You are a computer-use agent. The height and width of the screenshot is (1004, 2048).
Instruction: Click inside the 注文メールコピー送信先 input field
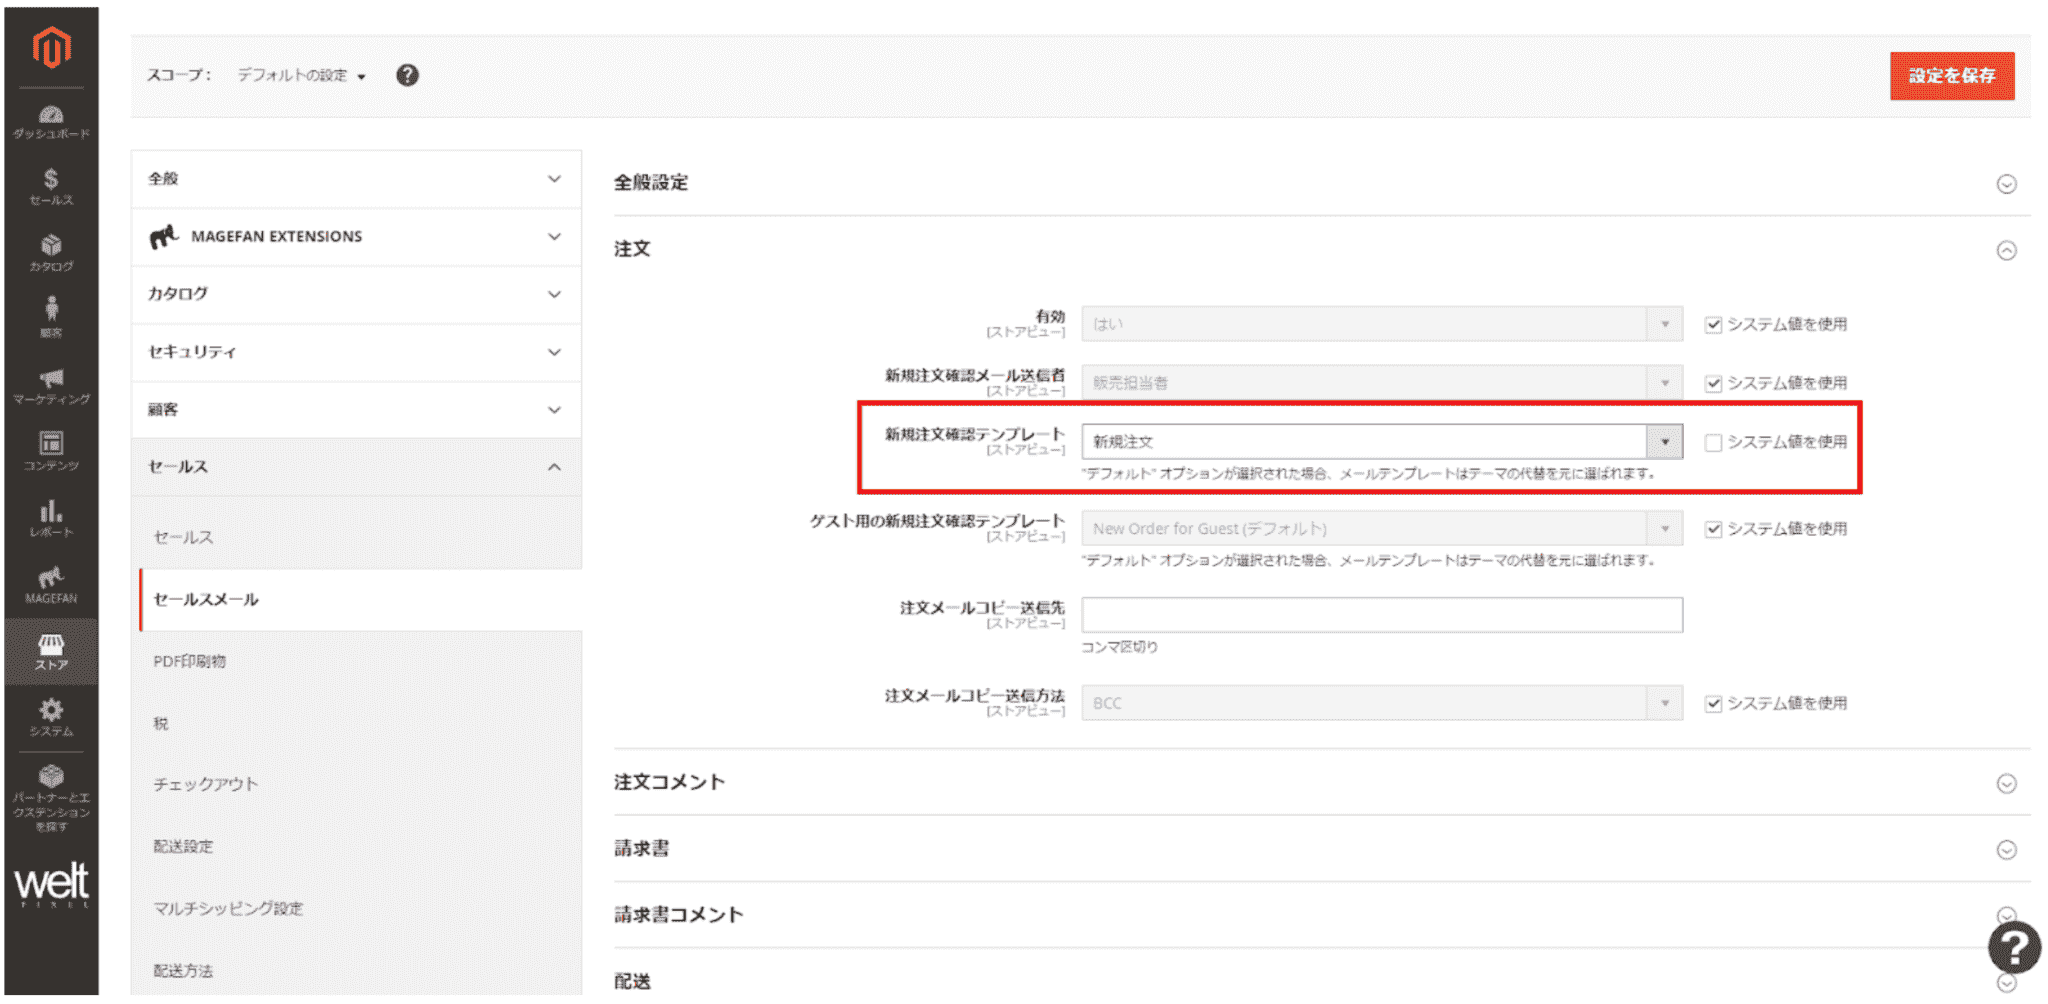coord(1380,615)
